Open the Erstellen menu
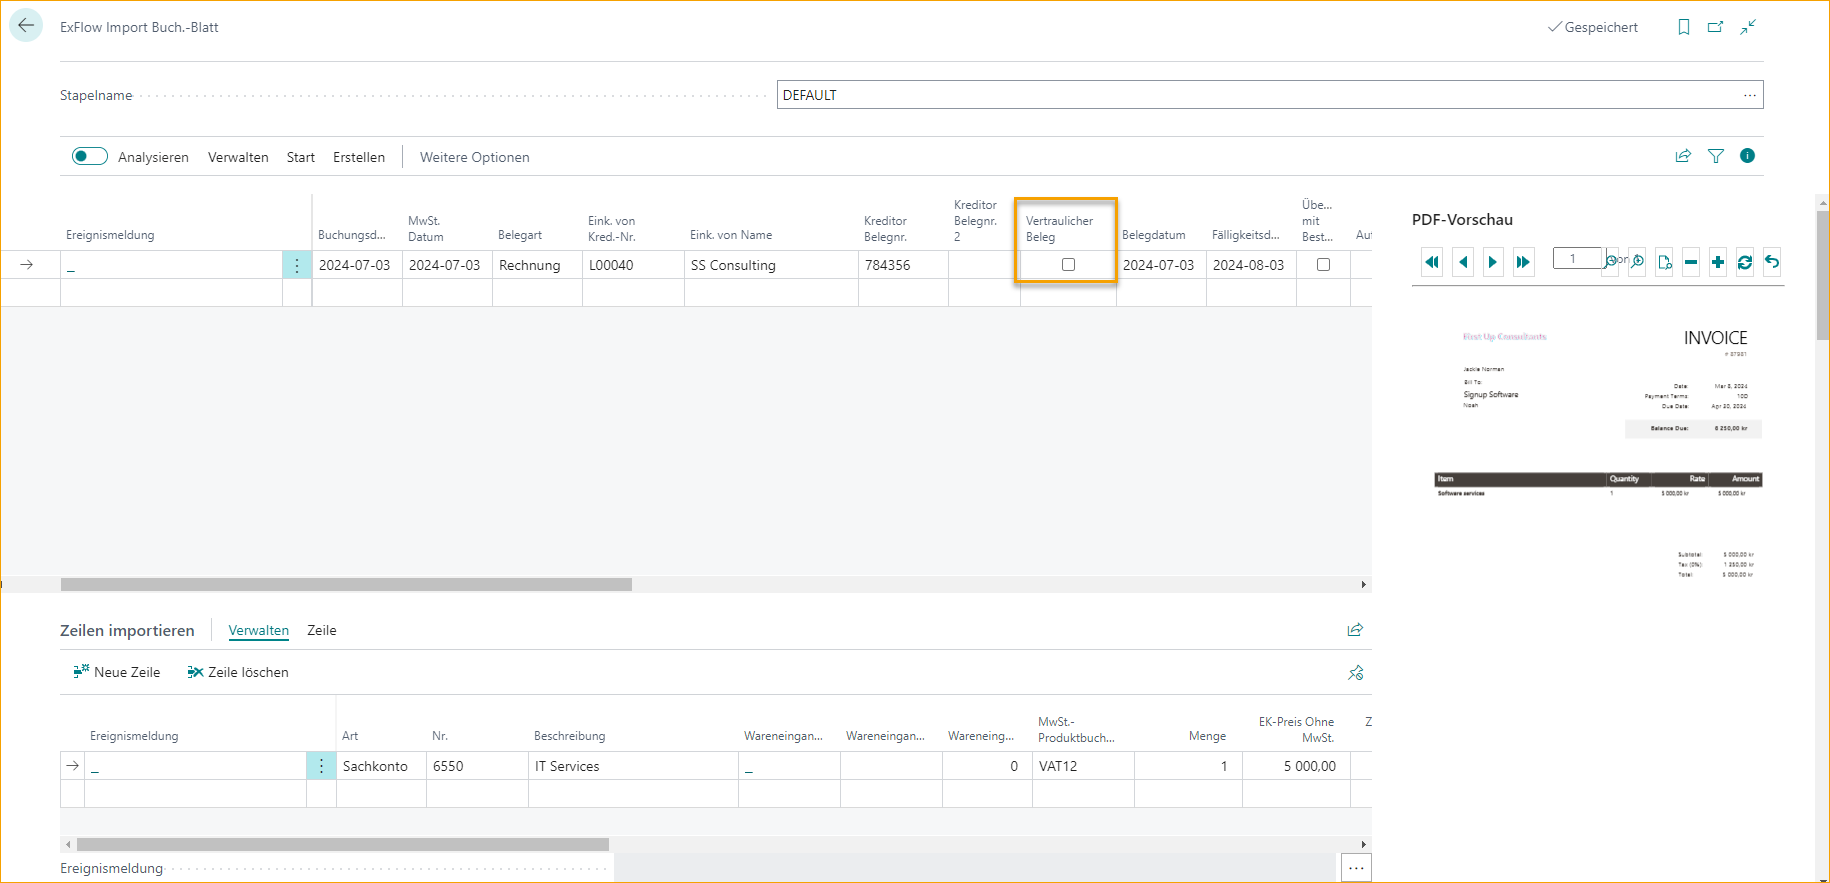1830x883 pixels. click(358, 157)
